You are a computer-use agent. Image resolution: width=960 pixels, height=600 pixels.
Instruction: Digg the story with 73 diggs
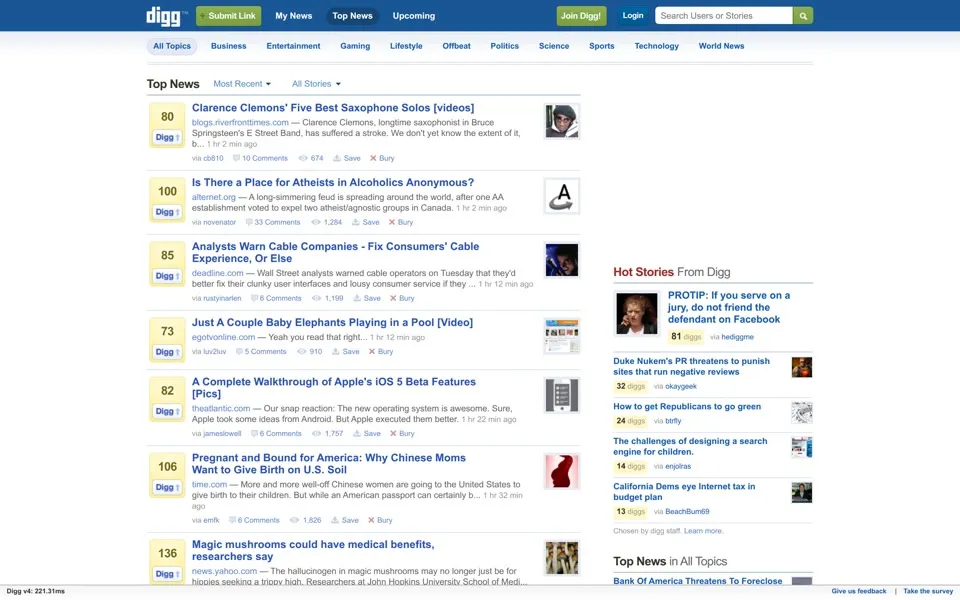tap(167, 352)
